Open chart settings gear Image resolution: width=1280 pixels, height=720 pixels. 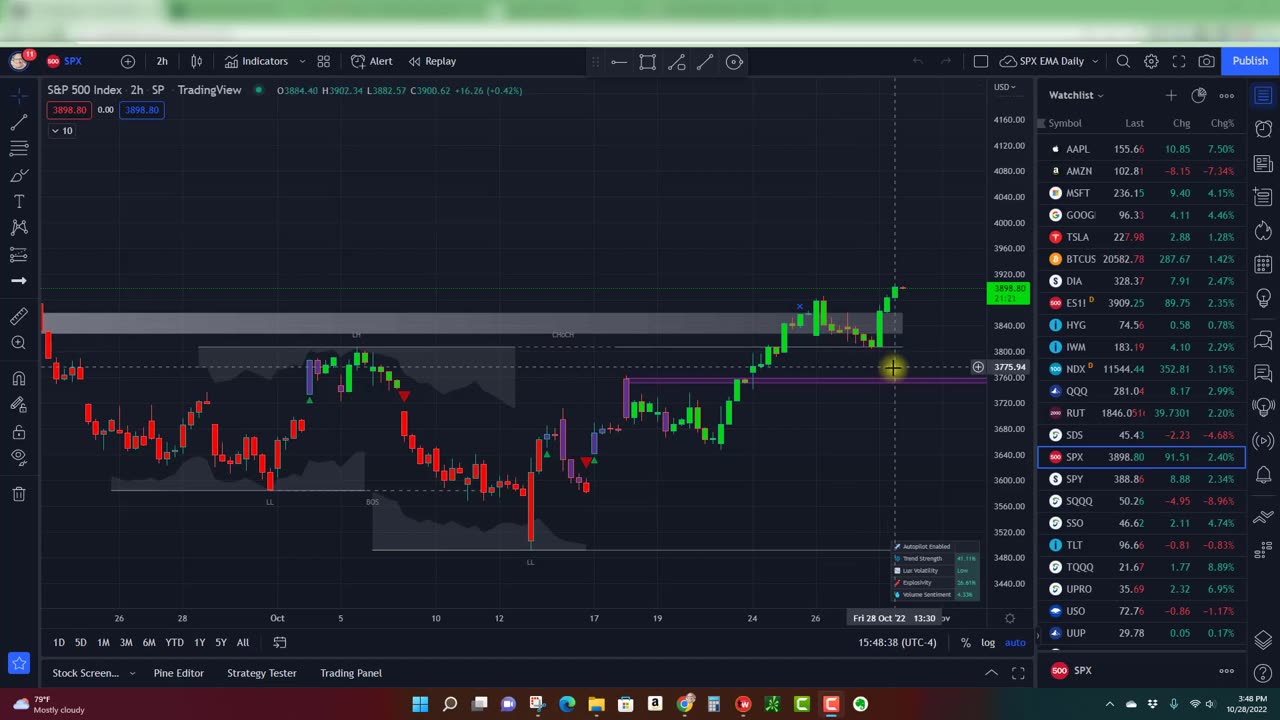[1151, 61]
